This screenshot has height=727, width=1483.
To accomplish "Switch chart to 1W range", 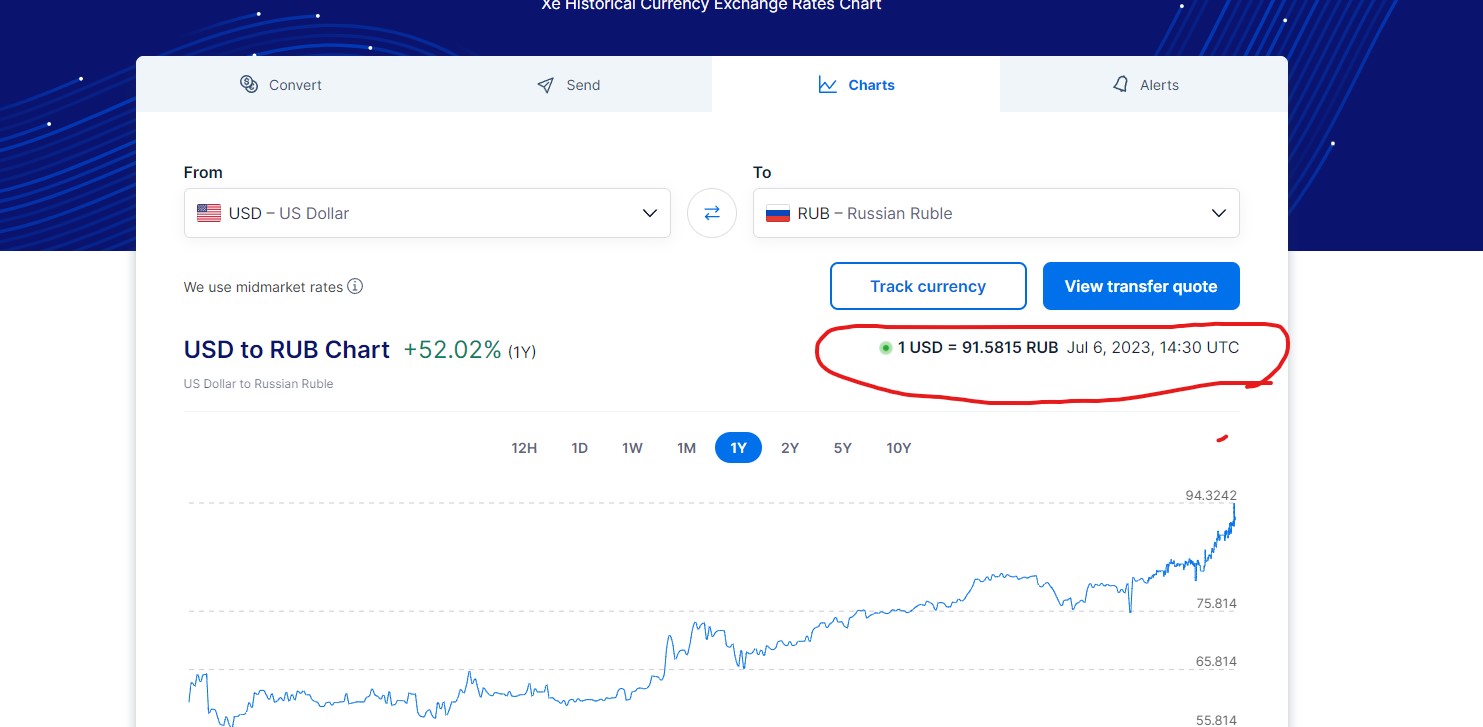I will coord(632,448).
